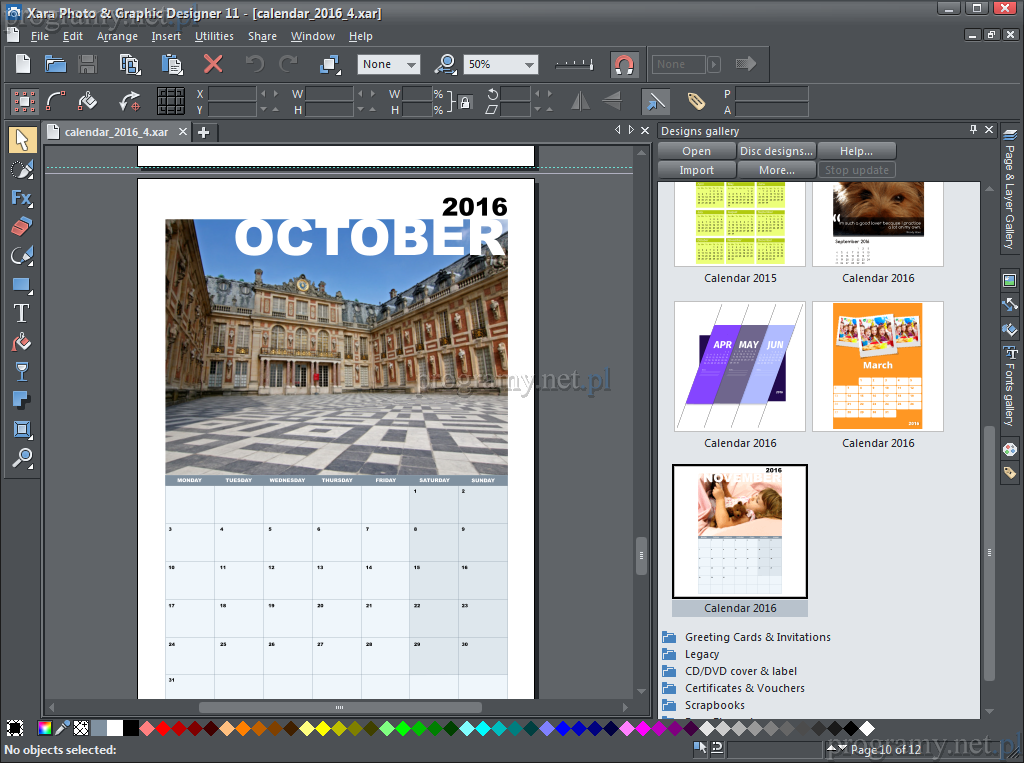Toggle the red magnet snap button
Viewport: 1024px width, 763px height.
pyautogui.click(x=624, y=64)
